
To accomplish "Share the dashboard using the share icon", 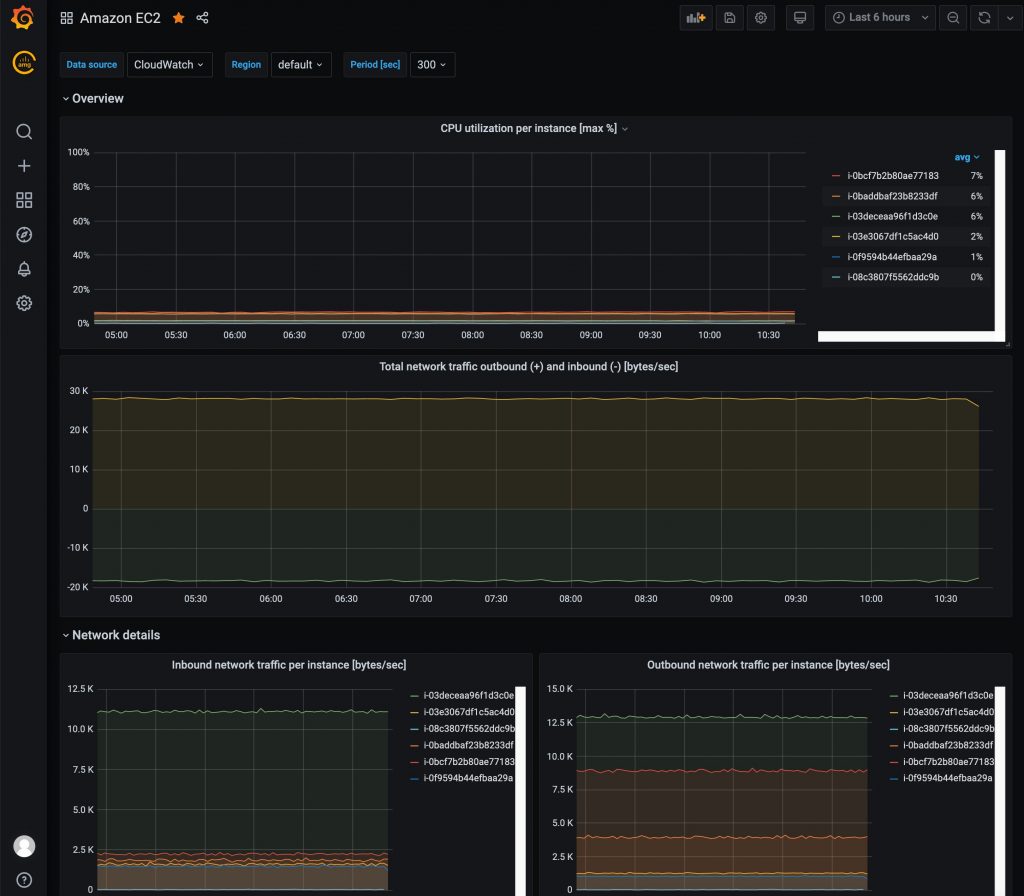I will [x=202, y=18].
